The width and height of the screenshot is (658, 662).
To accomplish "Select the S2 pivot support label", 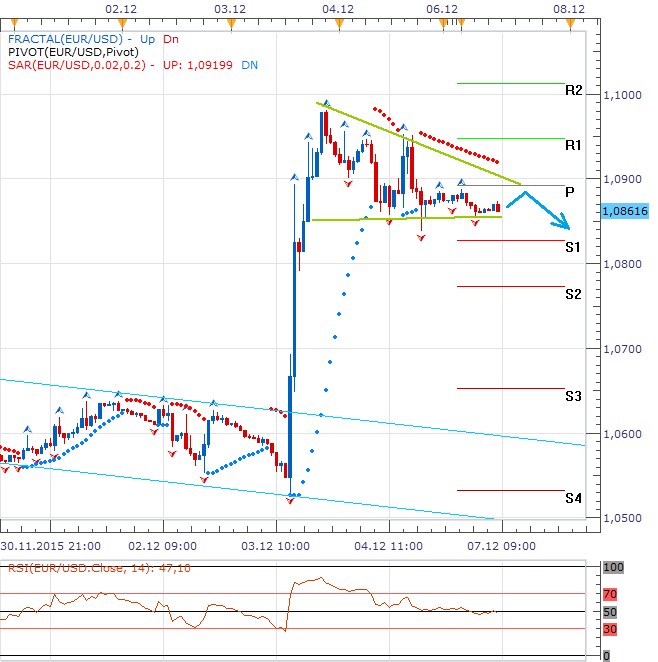I will coord(573,294).
